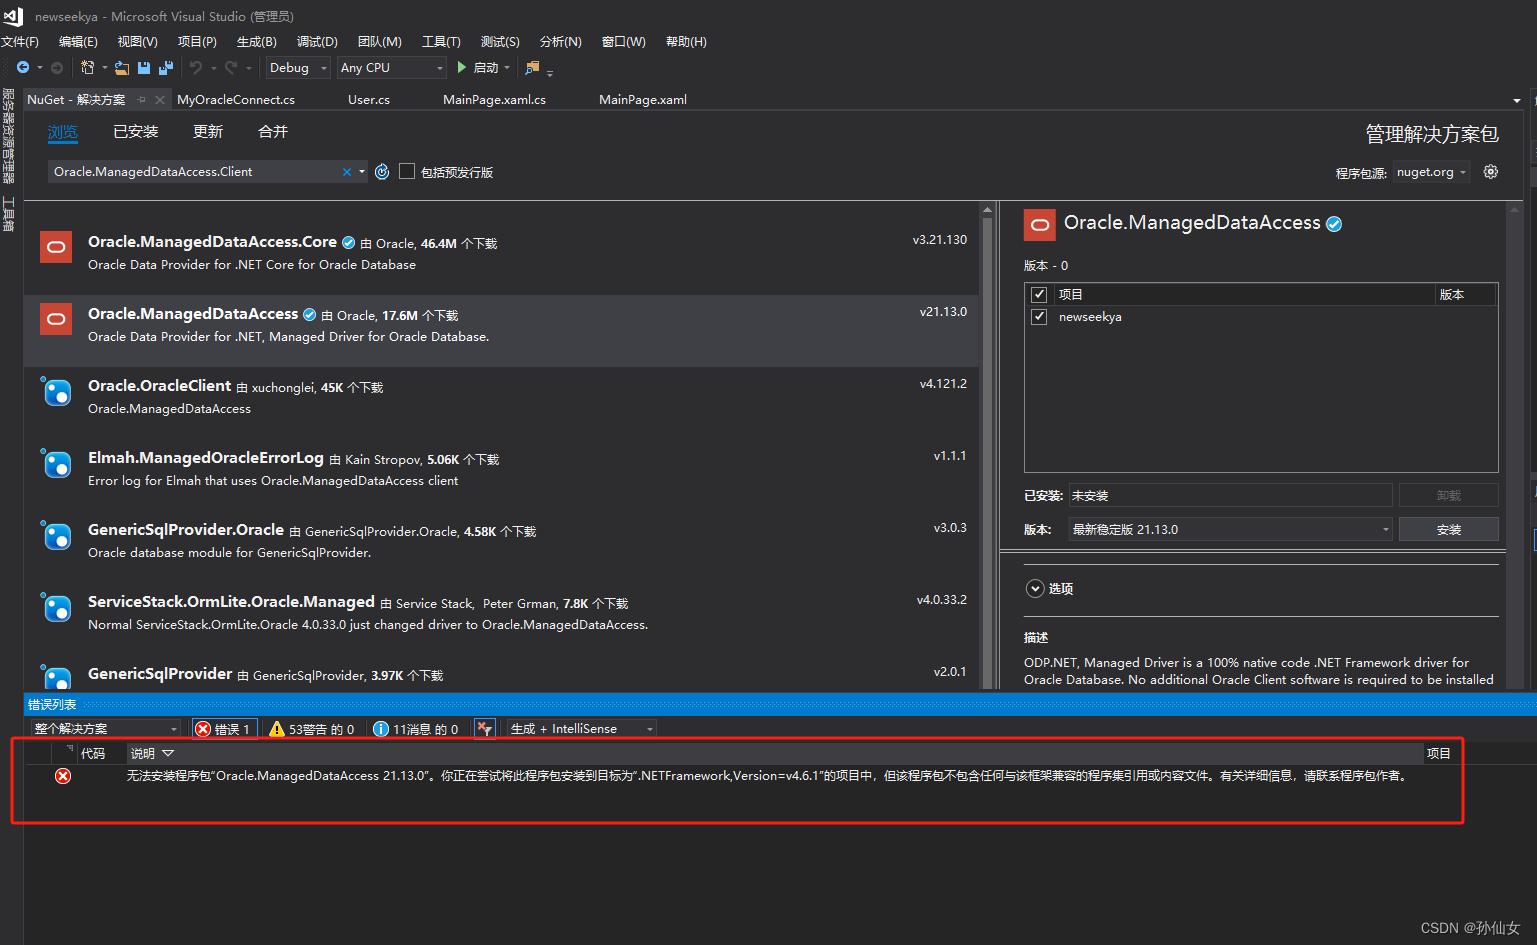Viewport: 1537px width, 945px height.
Task: Click the New Project toolbar icon
Action: [x=88, y=67]
